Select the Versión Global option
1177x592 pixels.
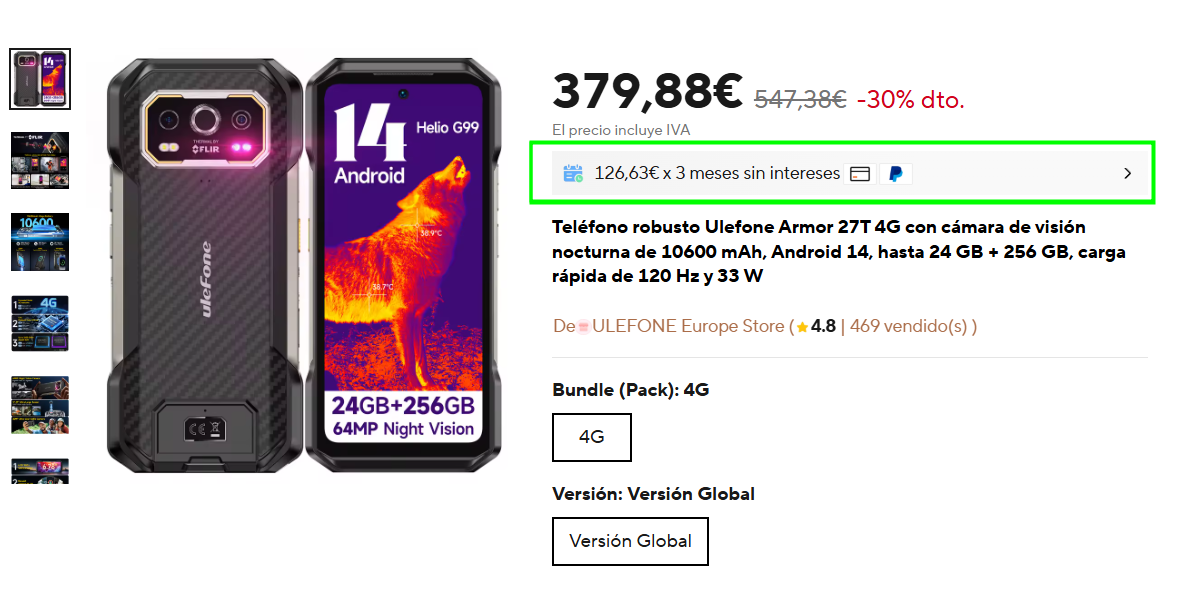pyautogui.click(x=631, y=541)
